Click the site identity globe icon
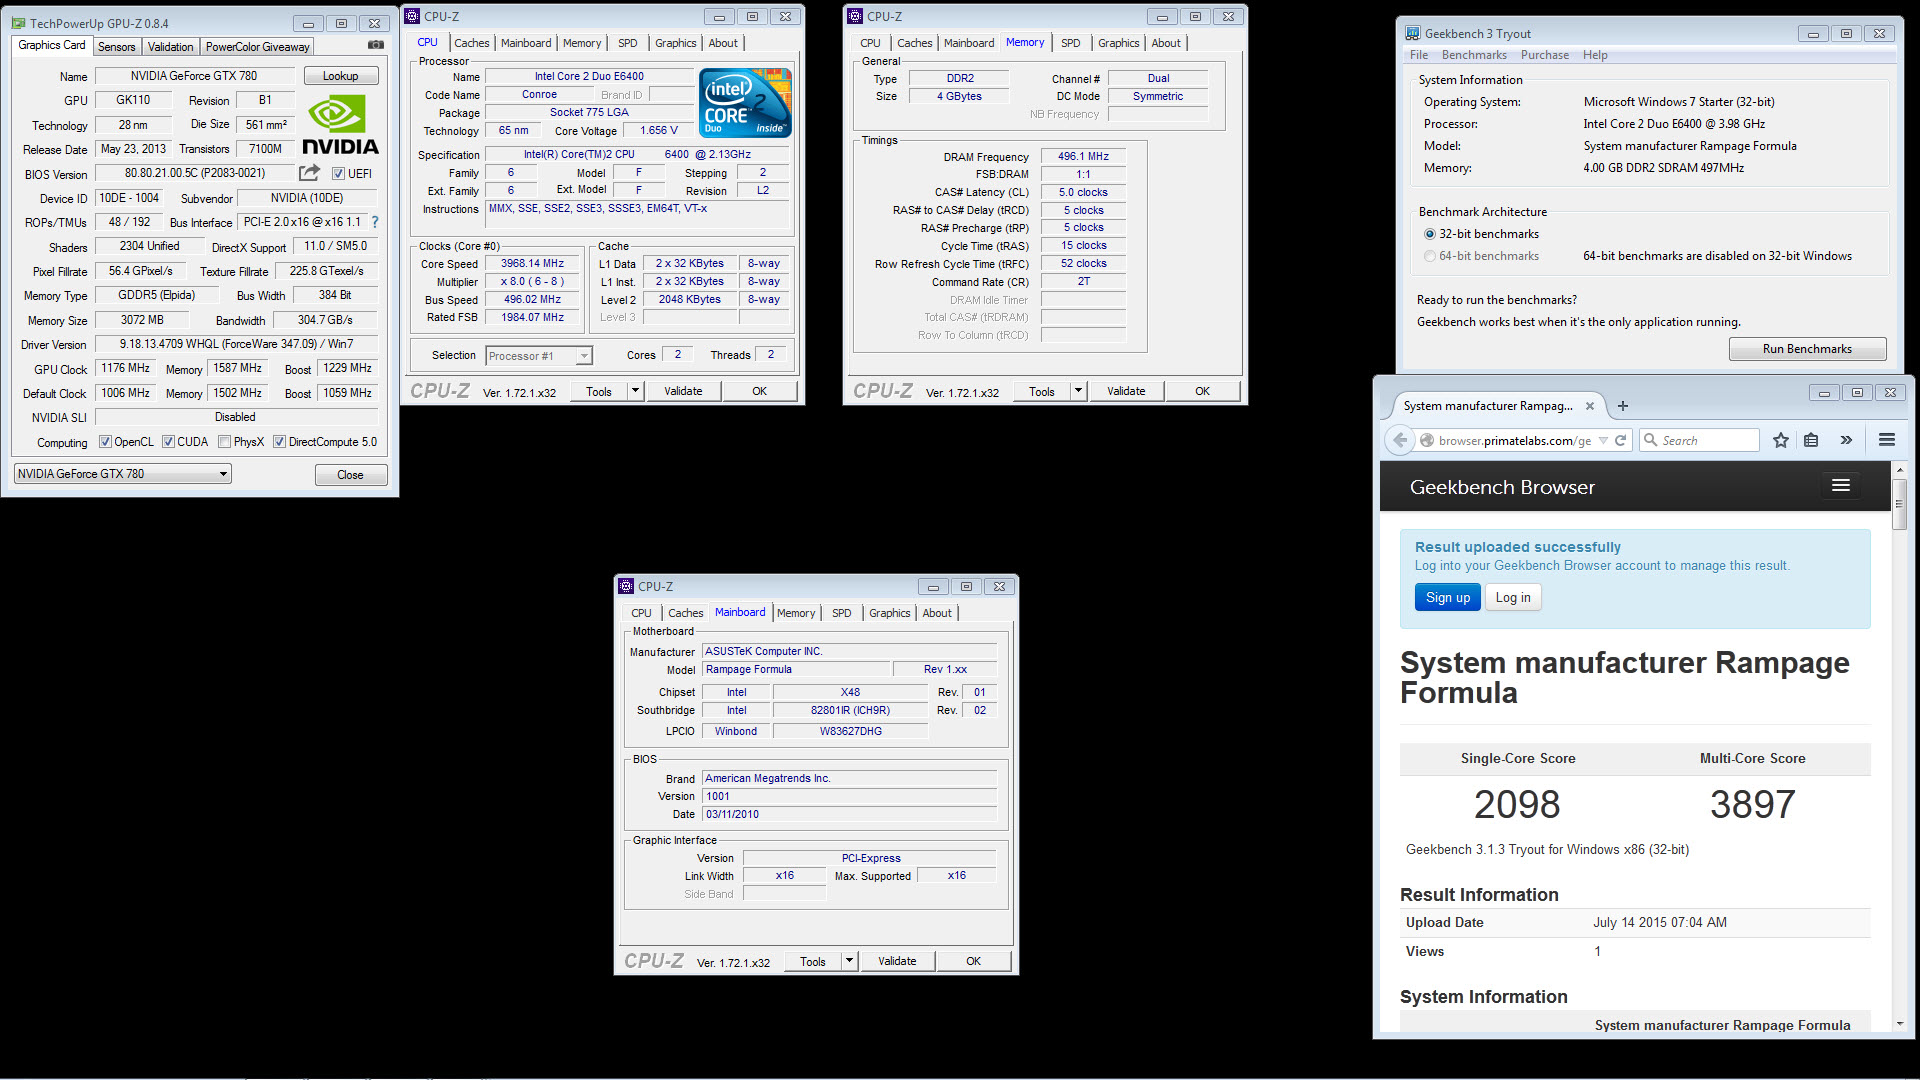 point(1427,441)
